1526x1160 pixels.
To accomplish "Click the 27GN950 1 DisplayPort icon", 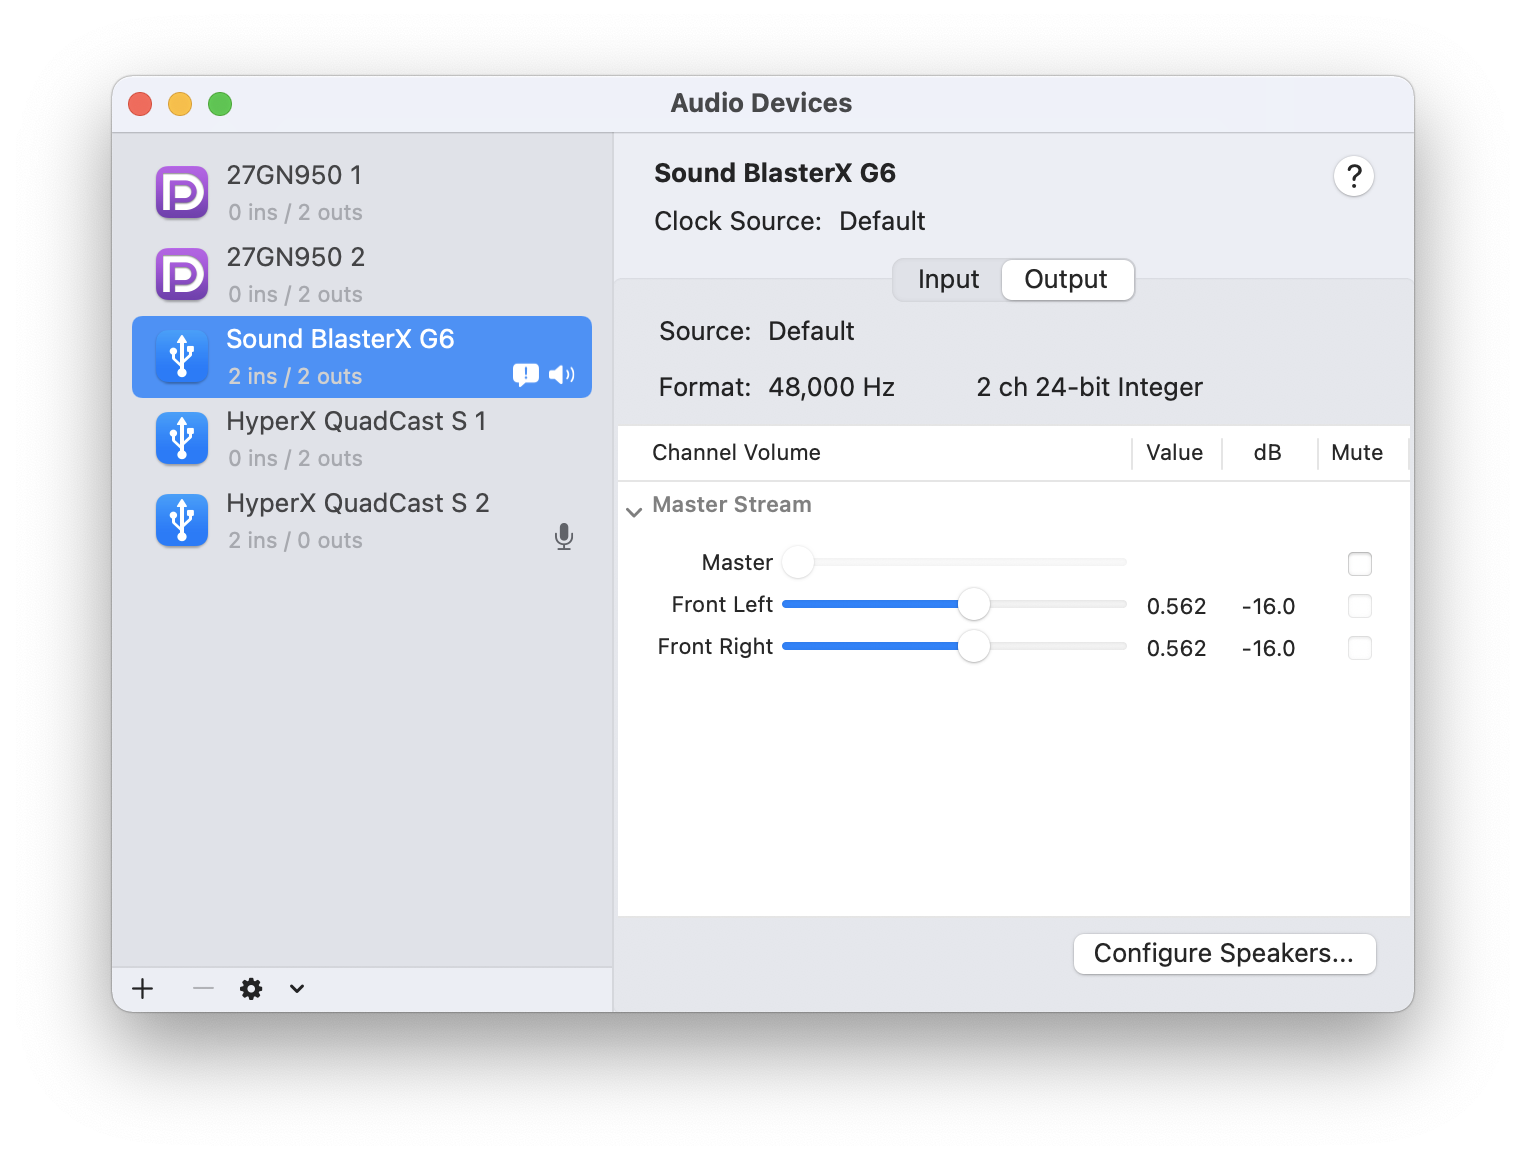I will (x=182, y=192).
